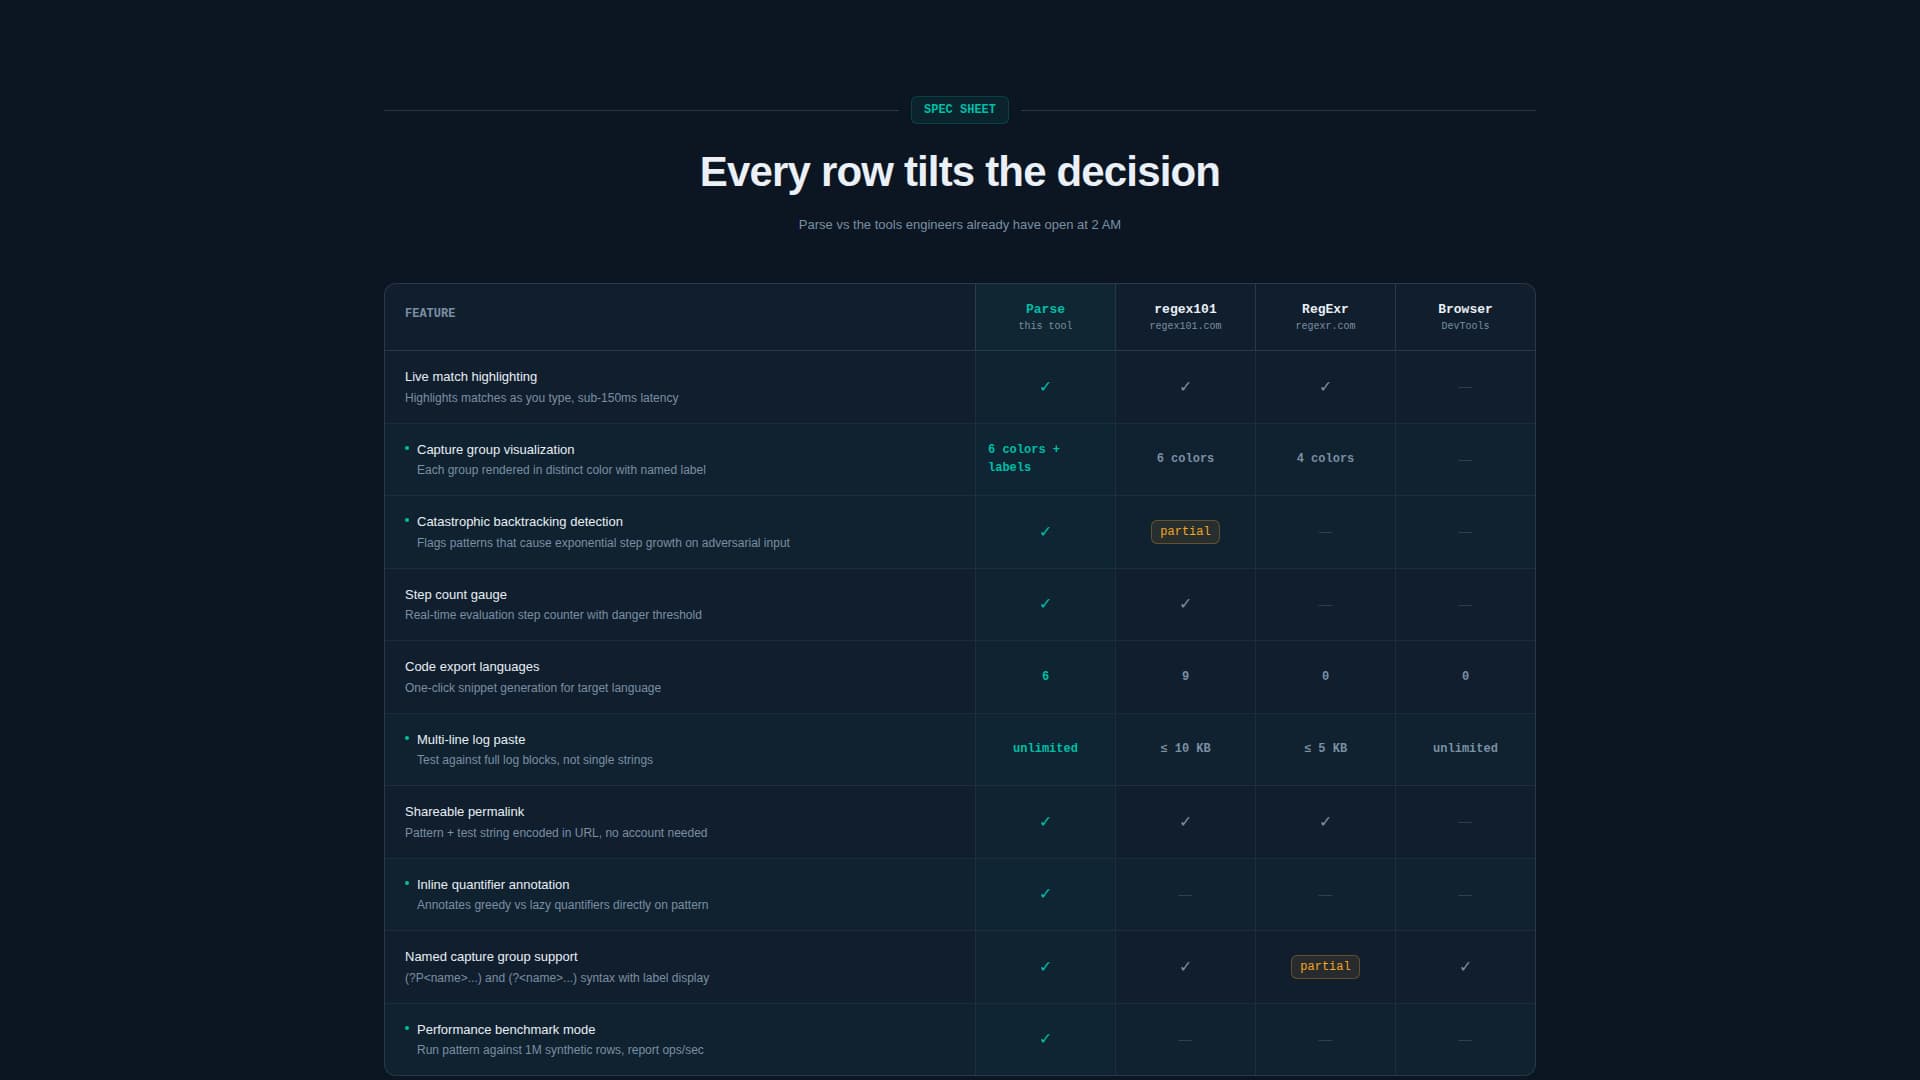The width and height of the screenshot is (1920, 1080).
Task: Click 'Annotates greedy vs lazy quantifiers' description
Action: click(x=562, y=905)
